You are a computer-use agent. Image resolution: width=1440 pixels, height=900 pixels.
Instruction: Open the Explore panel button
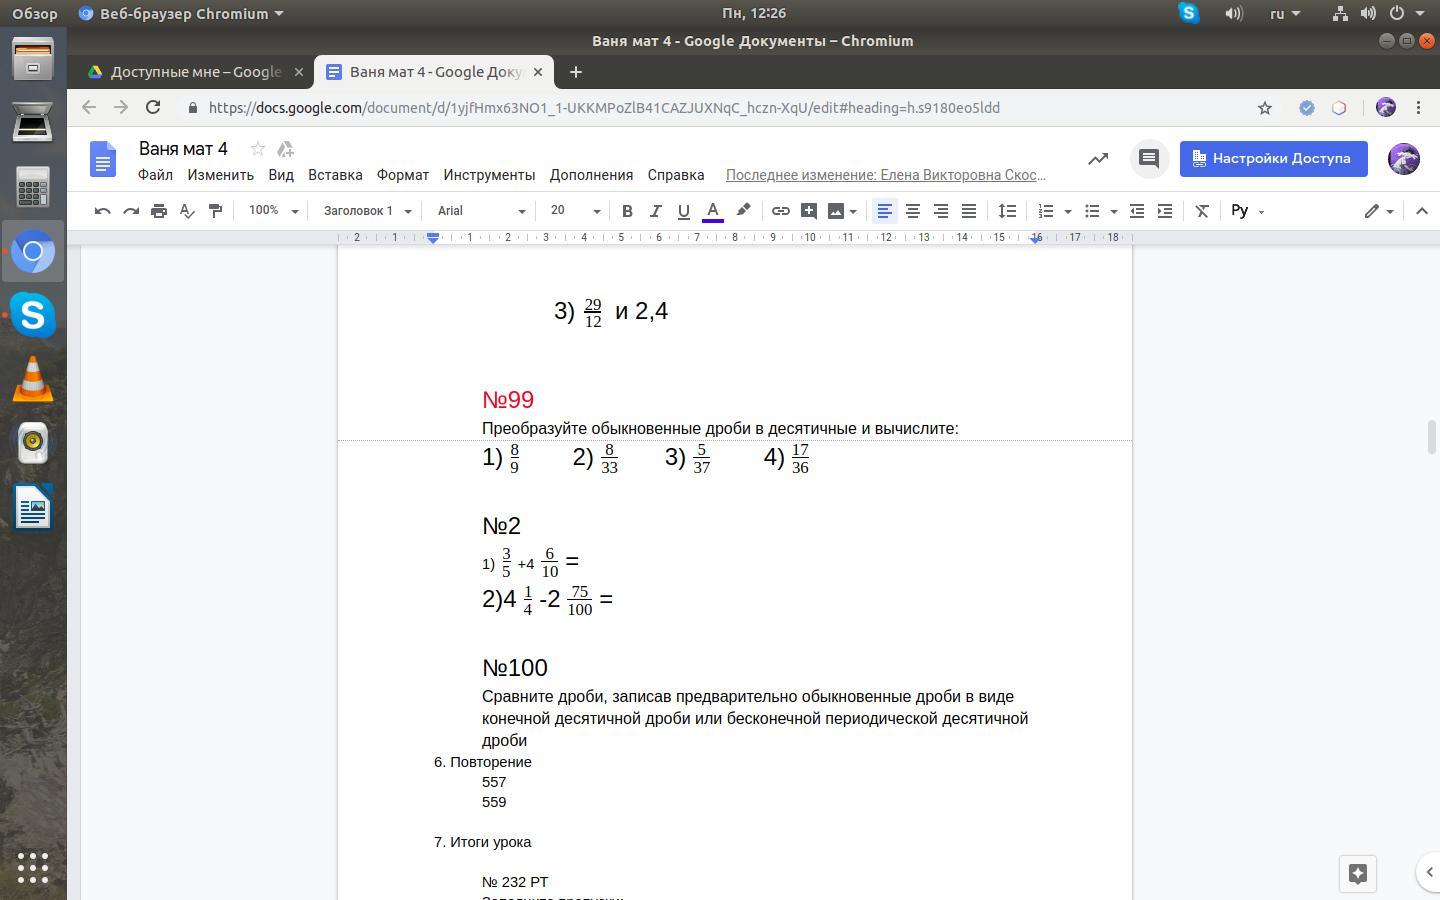pyautogui.click(x=1358, y=873)
